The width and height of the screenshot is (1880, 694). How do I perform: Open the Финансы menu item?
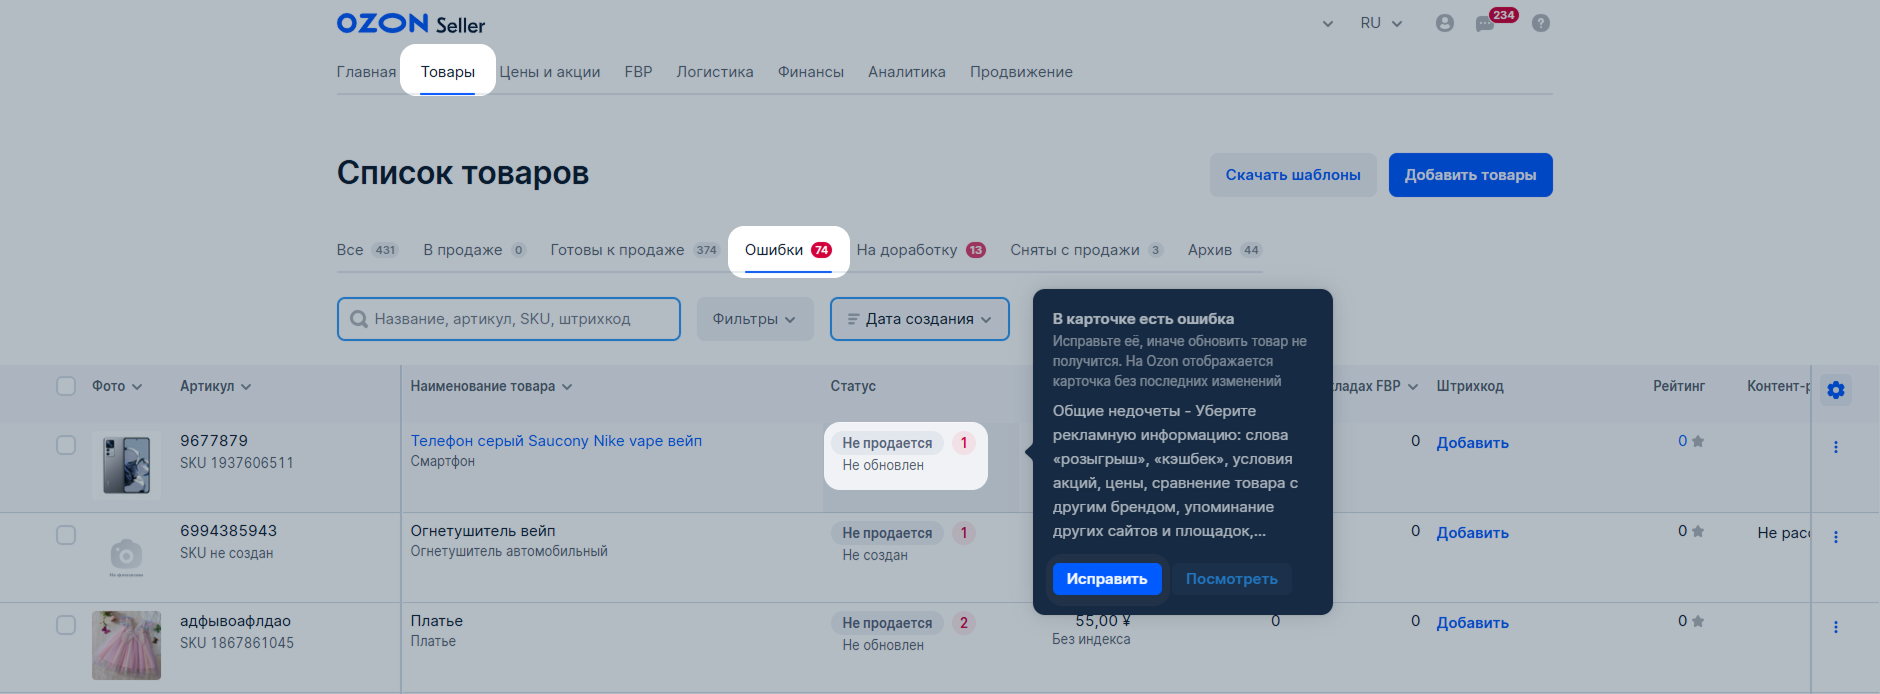(x=811, y=72)
